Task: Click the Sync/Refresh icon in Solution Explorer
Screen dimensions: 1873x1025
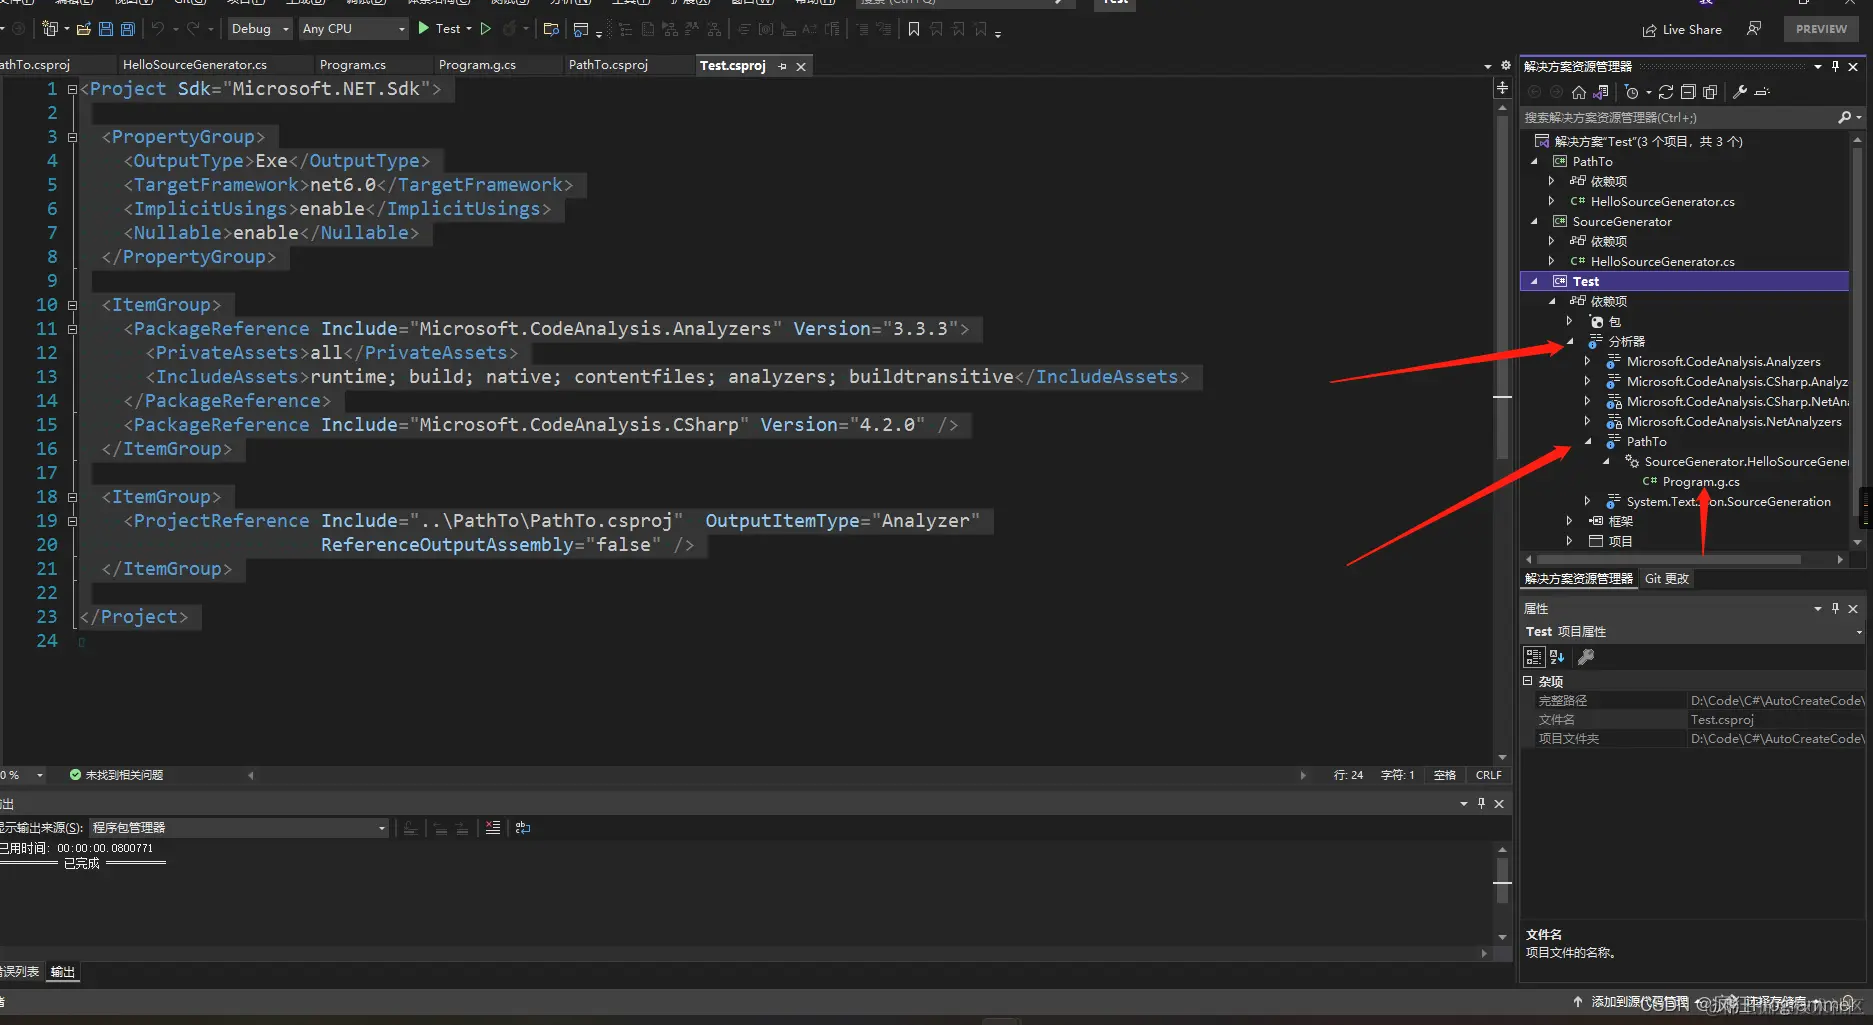Action: 1666,92
